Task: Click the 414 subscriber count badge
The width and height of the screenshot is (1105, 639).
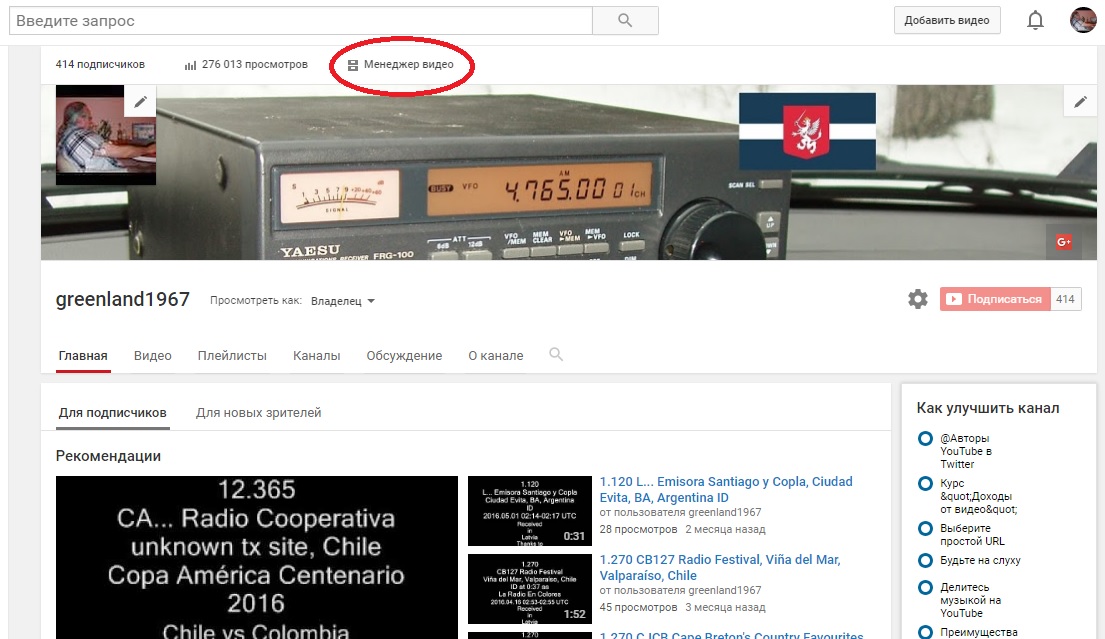Action: (1066, 299)
